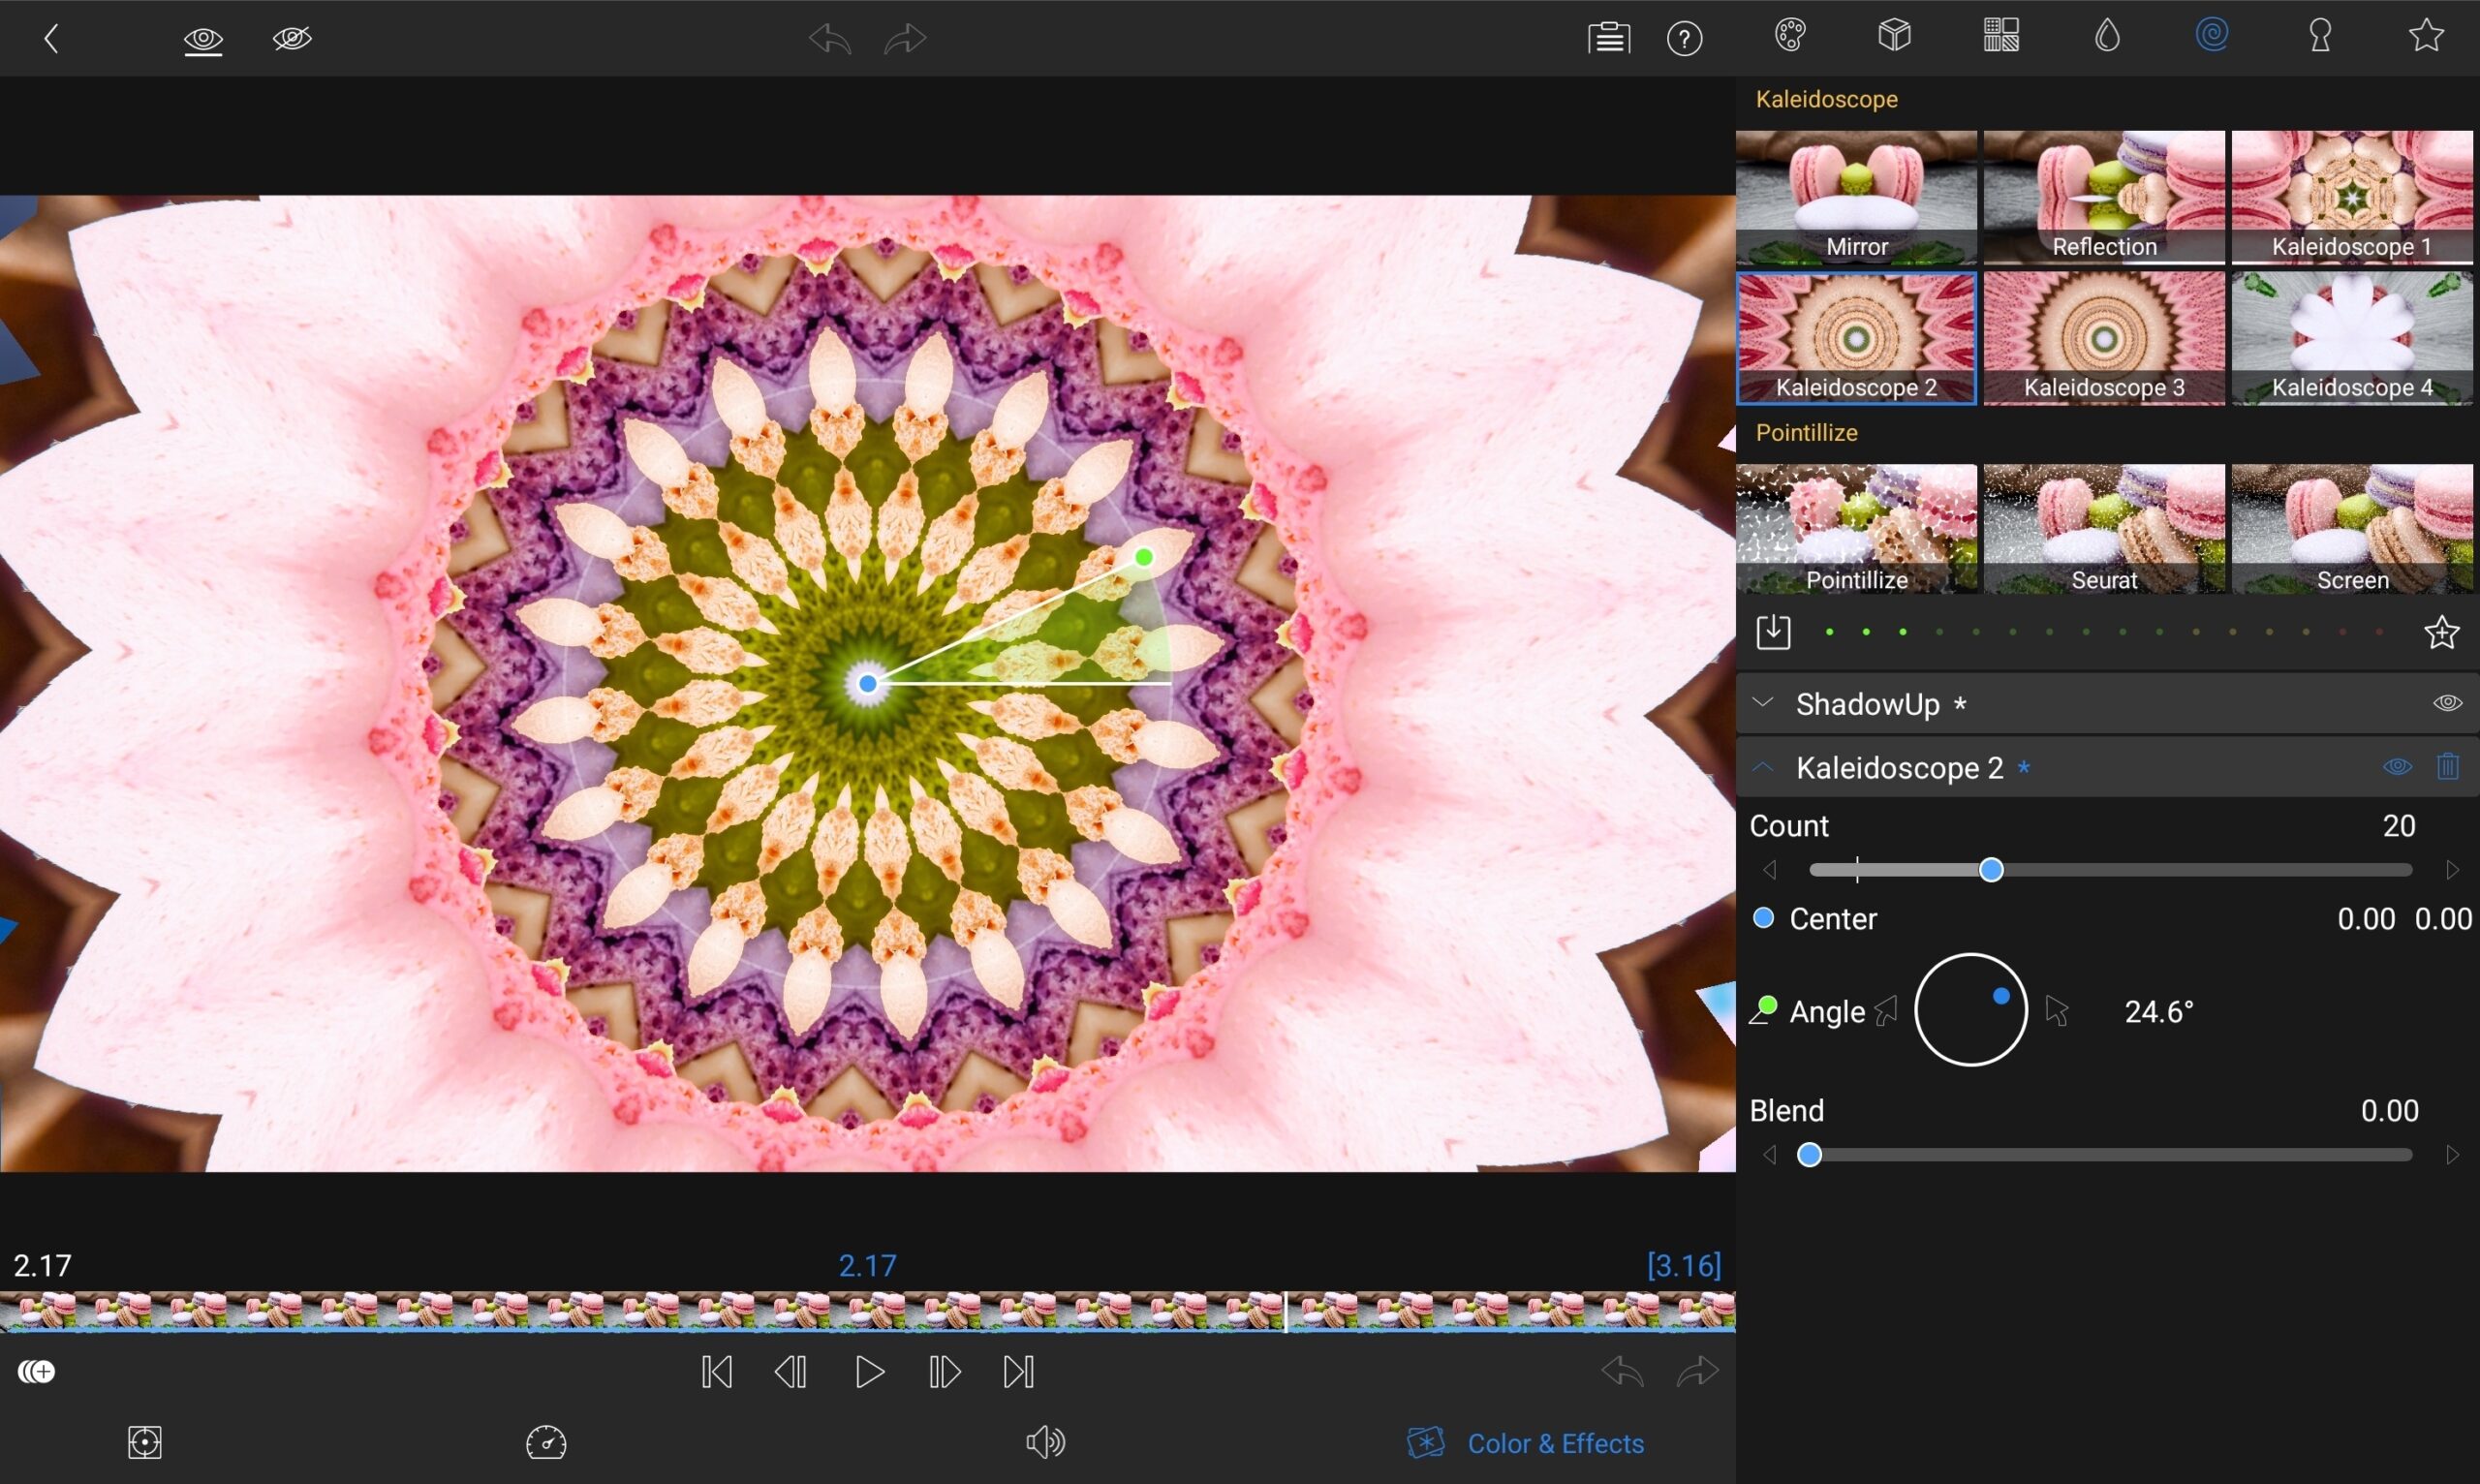
Task: Open the frame and crop tab
Action: (145, 1442)
